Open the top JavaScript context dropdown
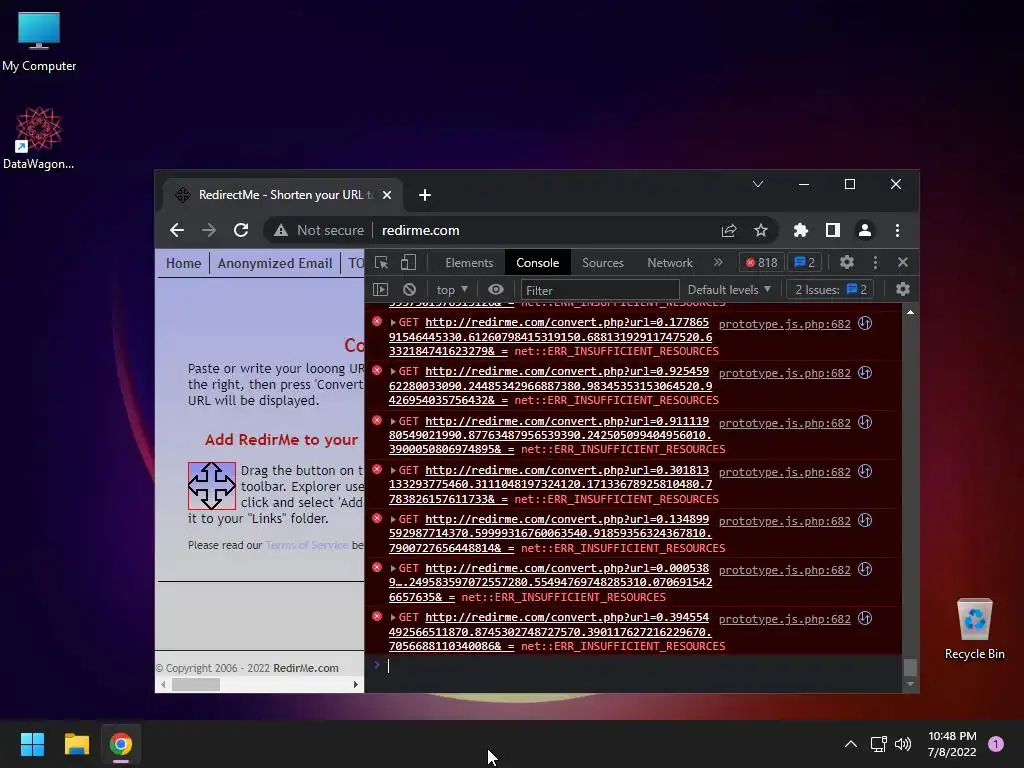The image size is (1024, 768). point(452,289)
